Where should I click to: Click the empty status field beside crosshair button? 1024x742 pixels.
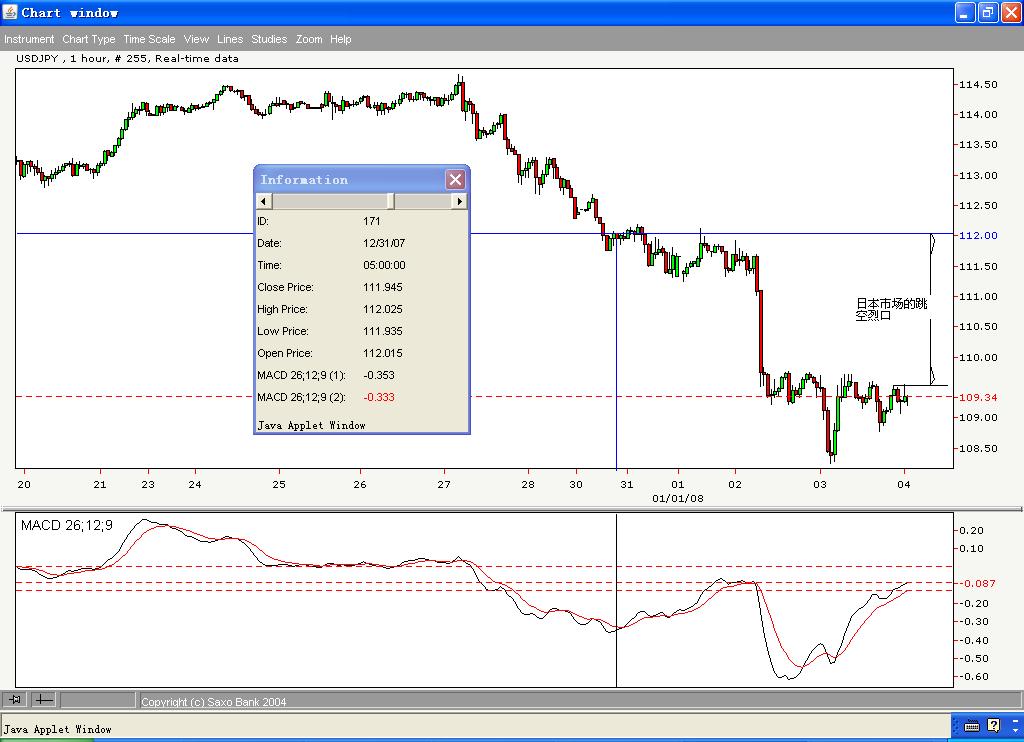click(98, 700)
